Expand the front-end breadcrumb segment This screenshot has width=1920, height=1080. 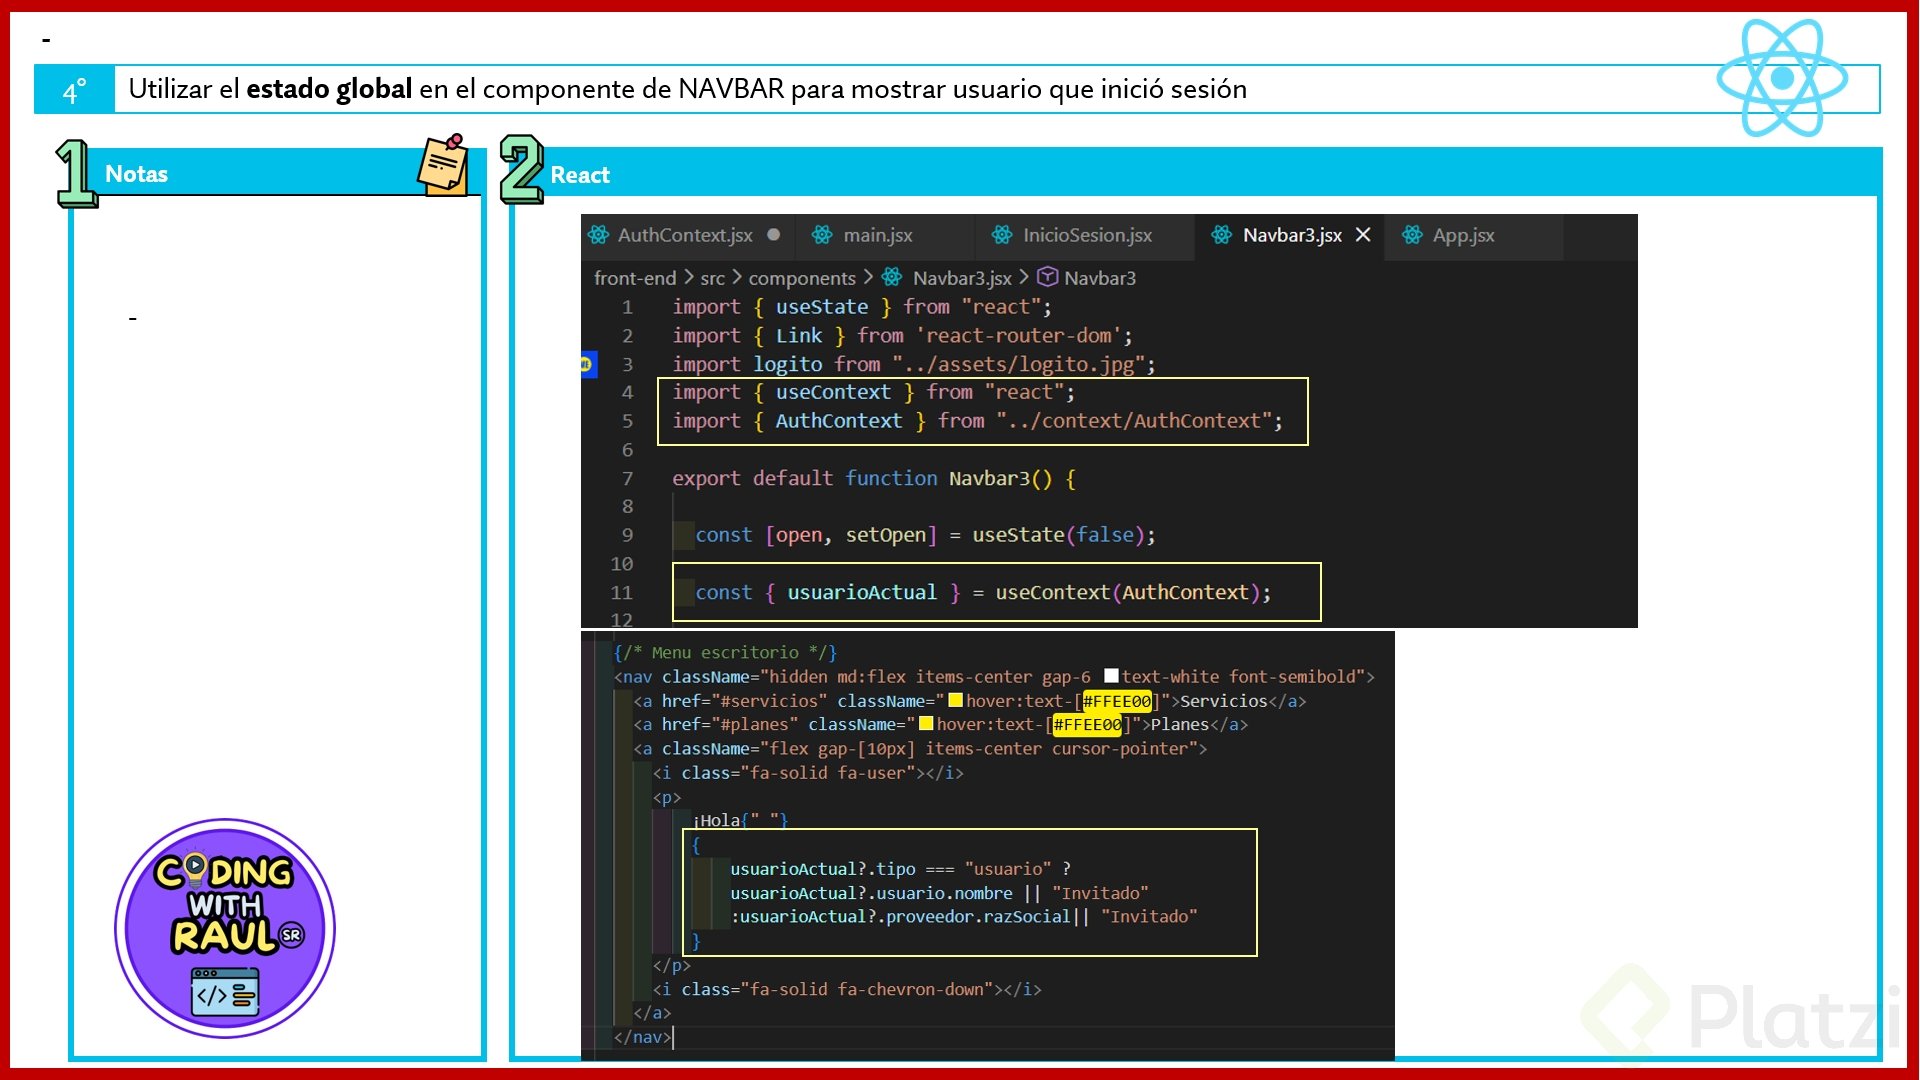click(x=634, y=278)
